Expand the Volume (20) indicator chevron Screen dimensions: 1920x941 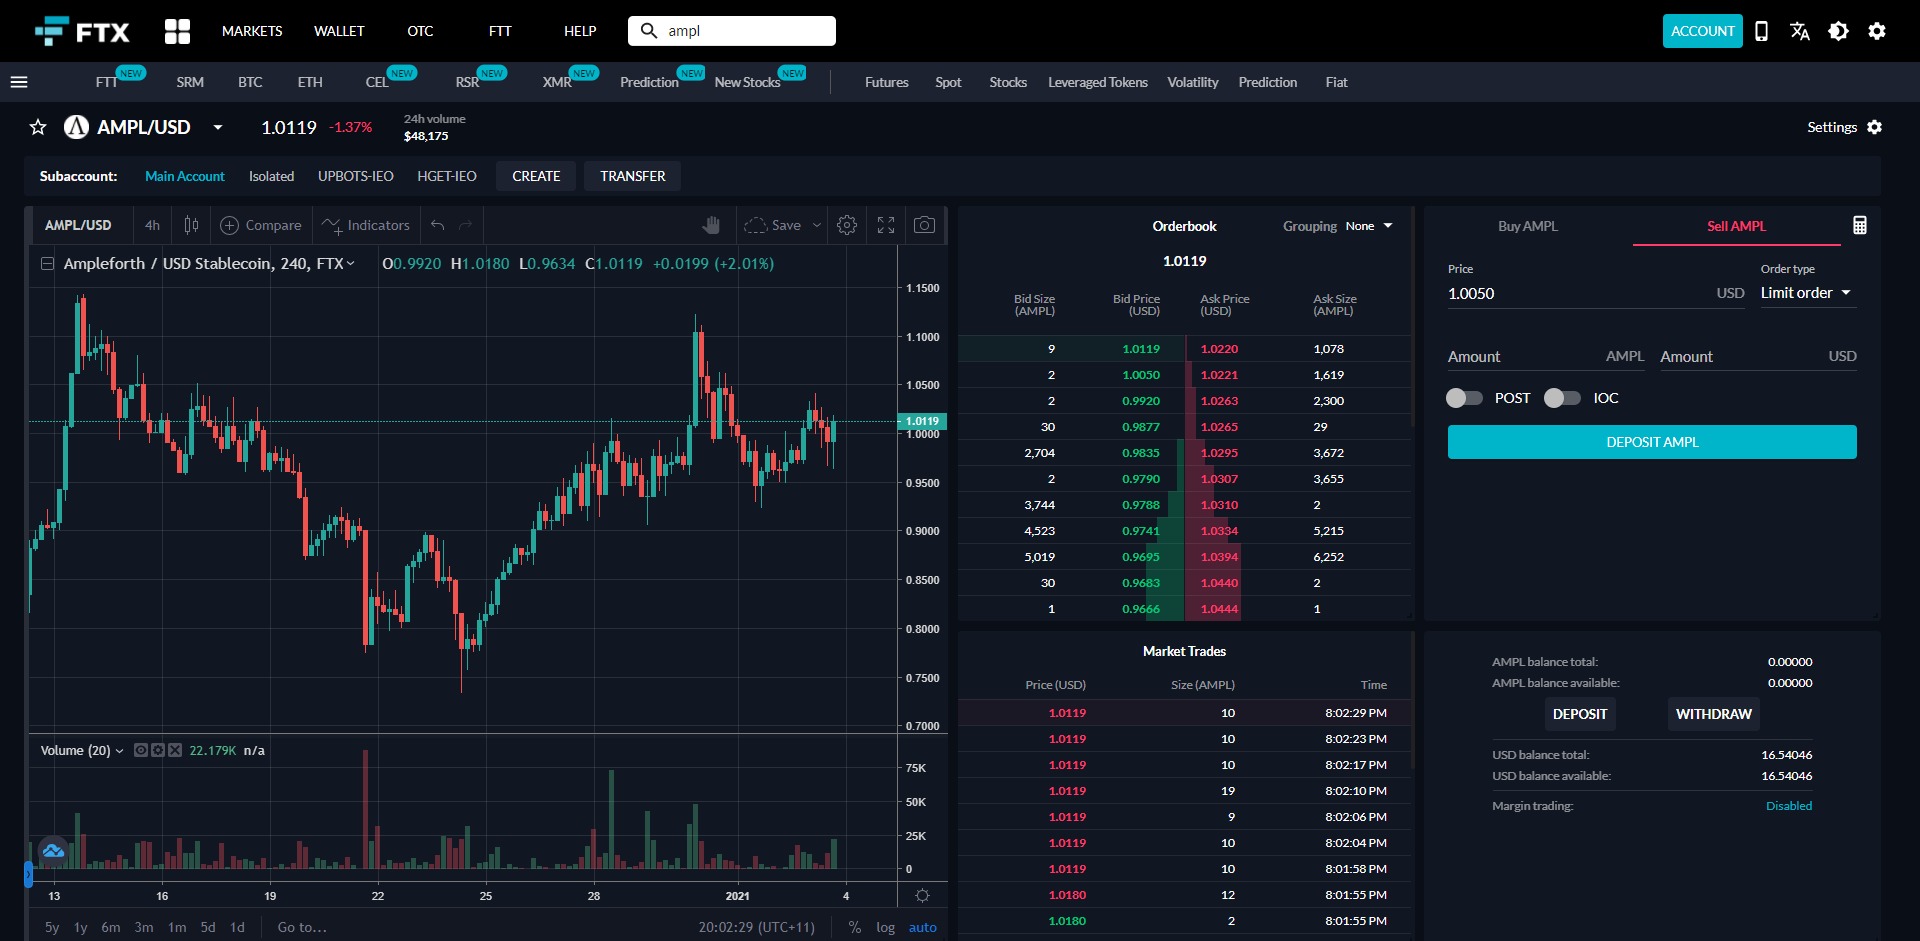[x=120, y=751]
